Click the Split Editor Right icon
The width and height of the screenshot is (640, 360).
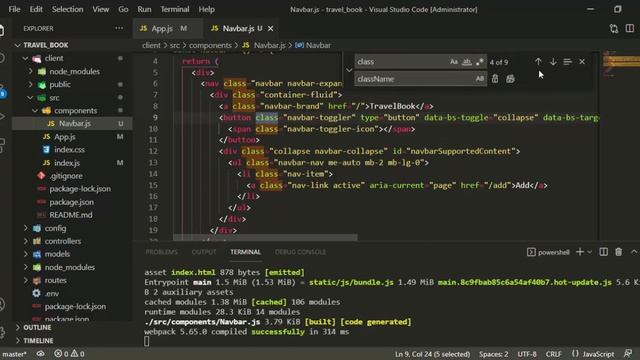point(629,29)
